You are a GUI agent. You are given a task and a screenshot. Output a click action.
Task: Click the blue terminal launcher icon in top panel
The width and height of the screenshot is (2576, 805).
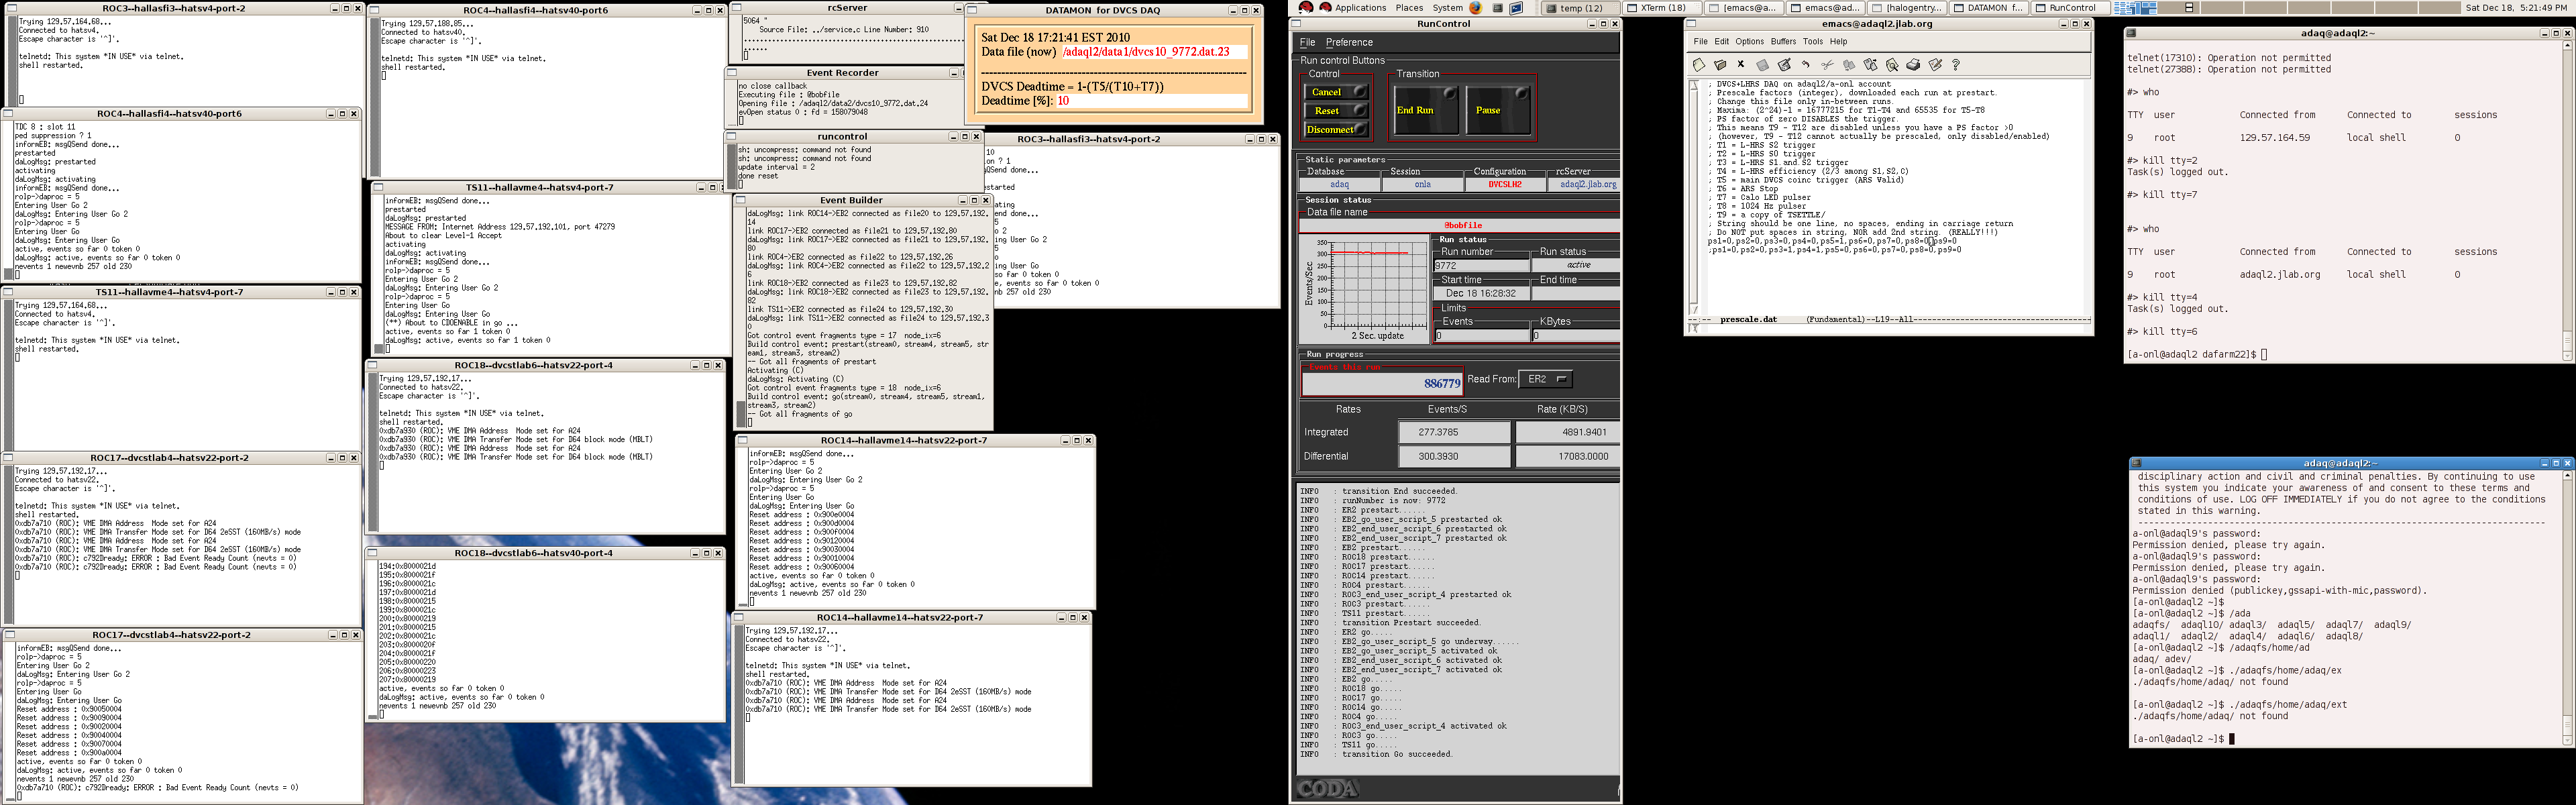(1516, 7)
